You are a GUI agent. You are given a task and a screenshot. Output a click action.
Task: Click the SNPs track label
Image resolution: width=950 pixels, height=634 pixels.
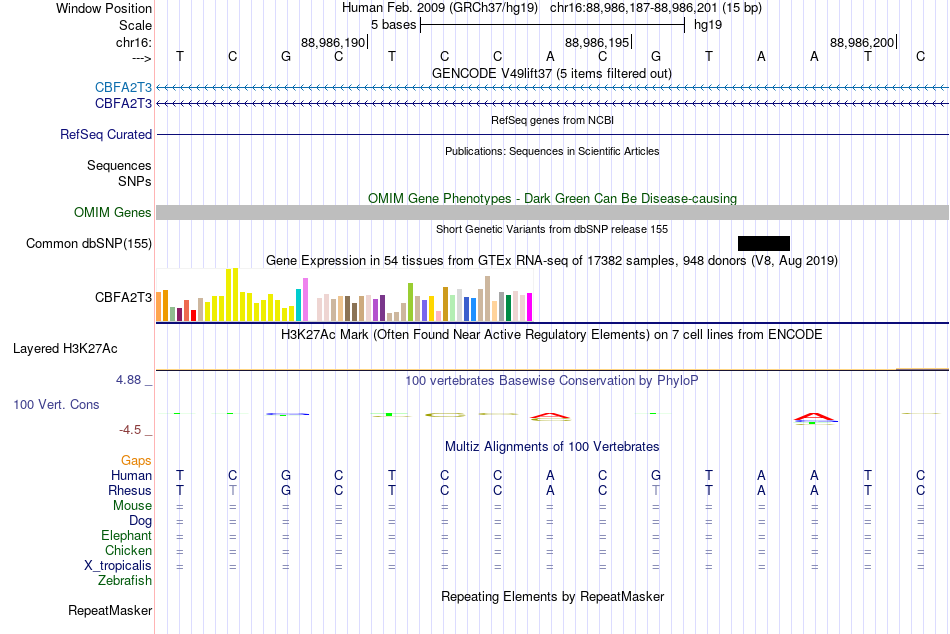click(135, 181)
